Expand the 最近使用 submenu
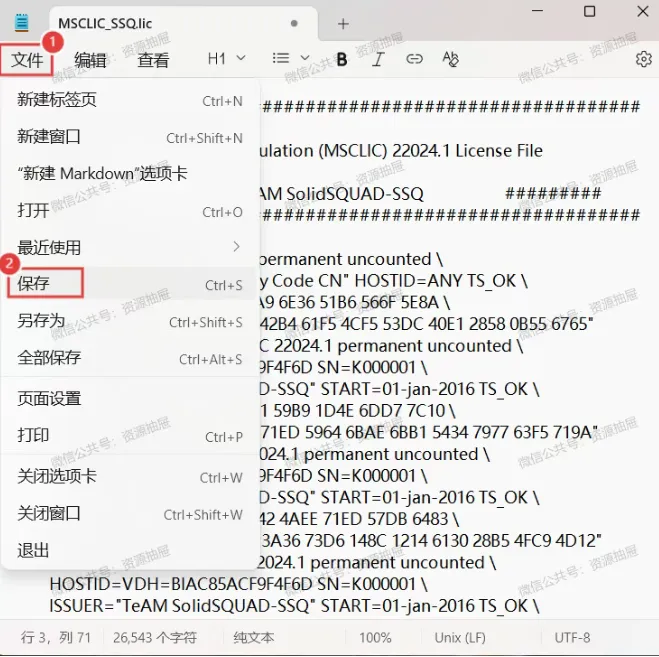659x657 pixels. coord(129,247)
